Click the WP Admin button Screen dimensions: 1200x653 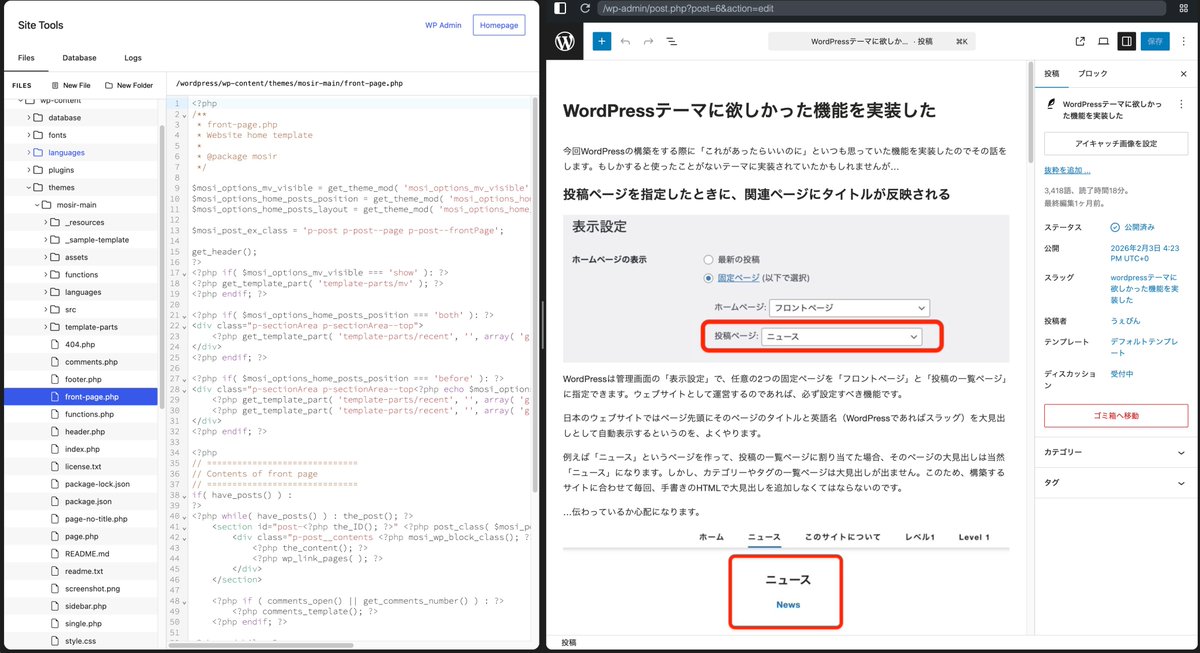pos(444,25)
